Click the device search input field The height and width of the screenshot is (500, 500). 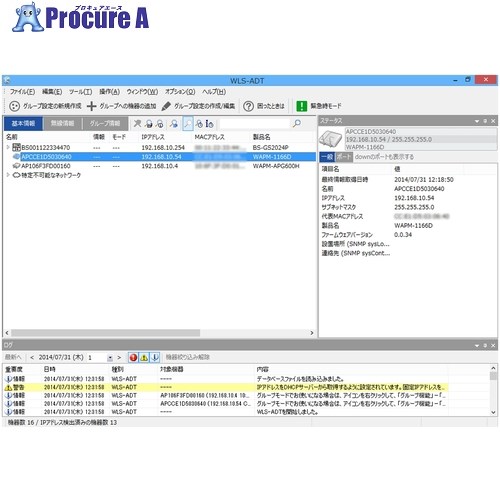[255, 124]
